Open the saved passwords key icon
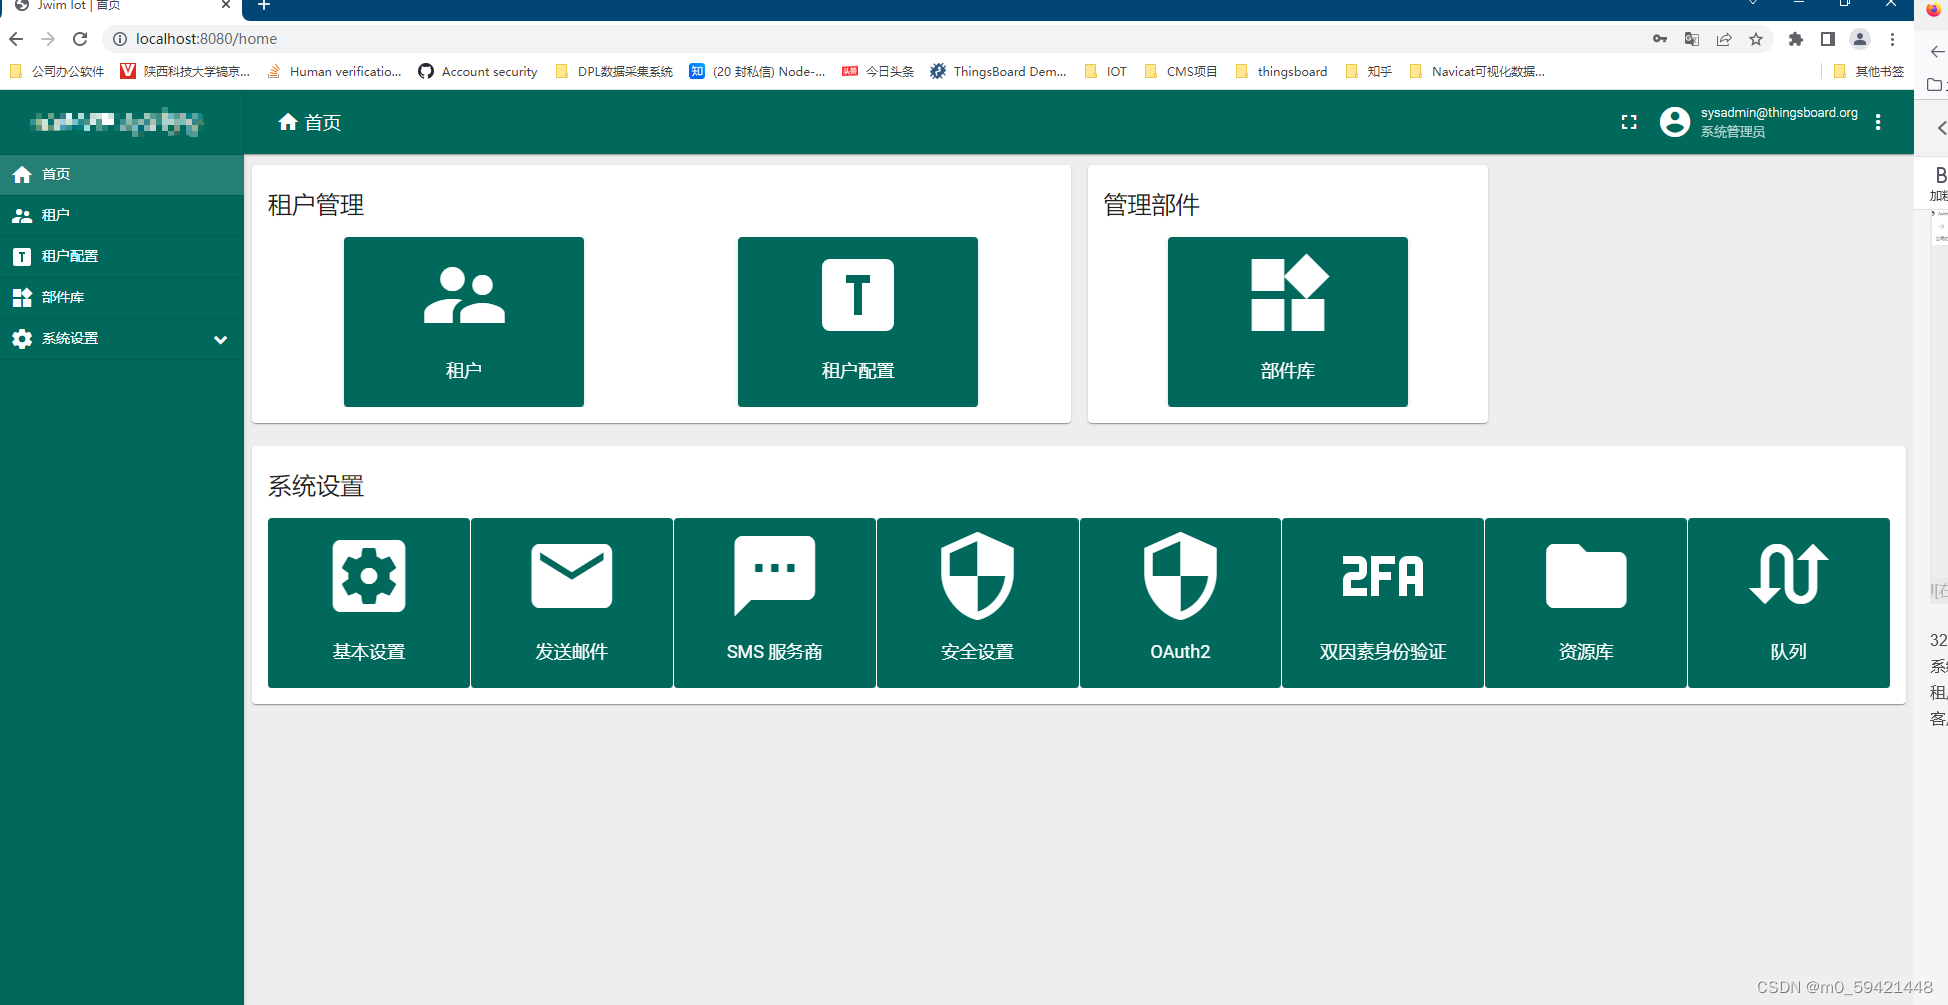Image resolution: width=1948 pixels, height=1005 pixels. click(1660, 39)
